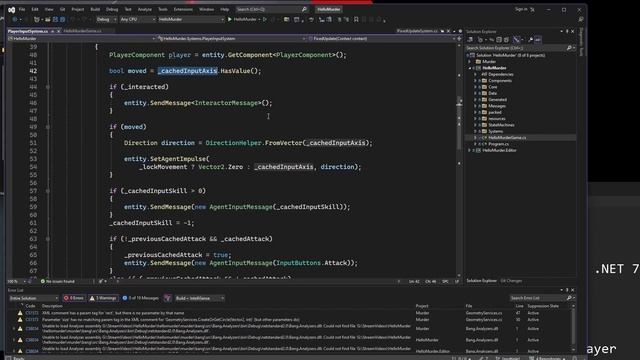Click the editor vertical scrollbar

(459, 159)
